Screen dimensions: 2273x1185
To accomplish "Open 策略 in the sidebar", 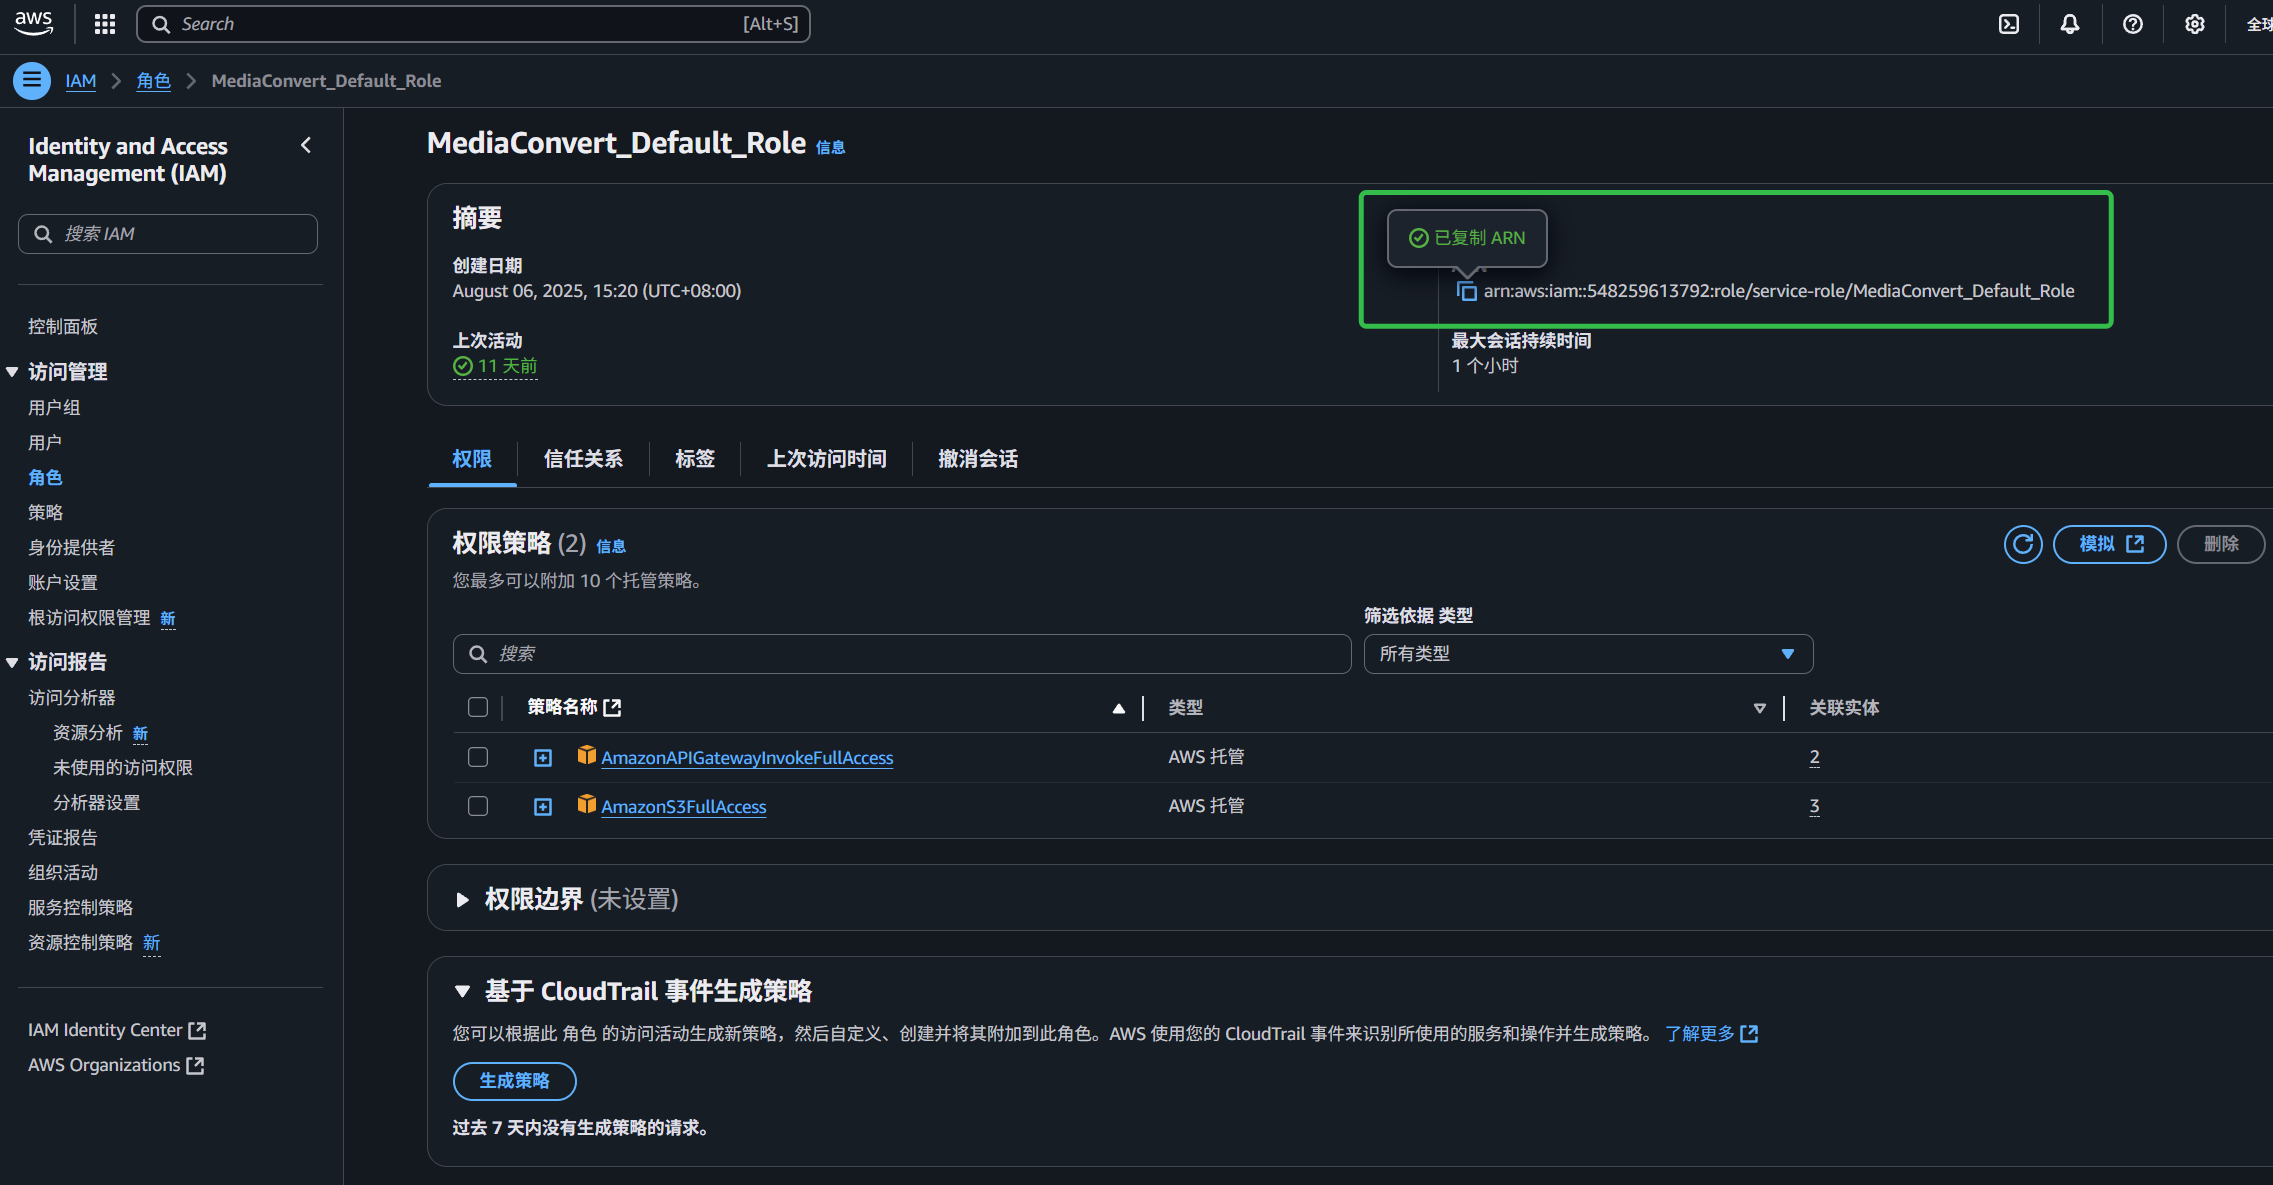I will tap(45, 513).
